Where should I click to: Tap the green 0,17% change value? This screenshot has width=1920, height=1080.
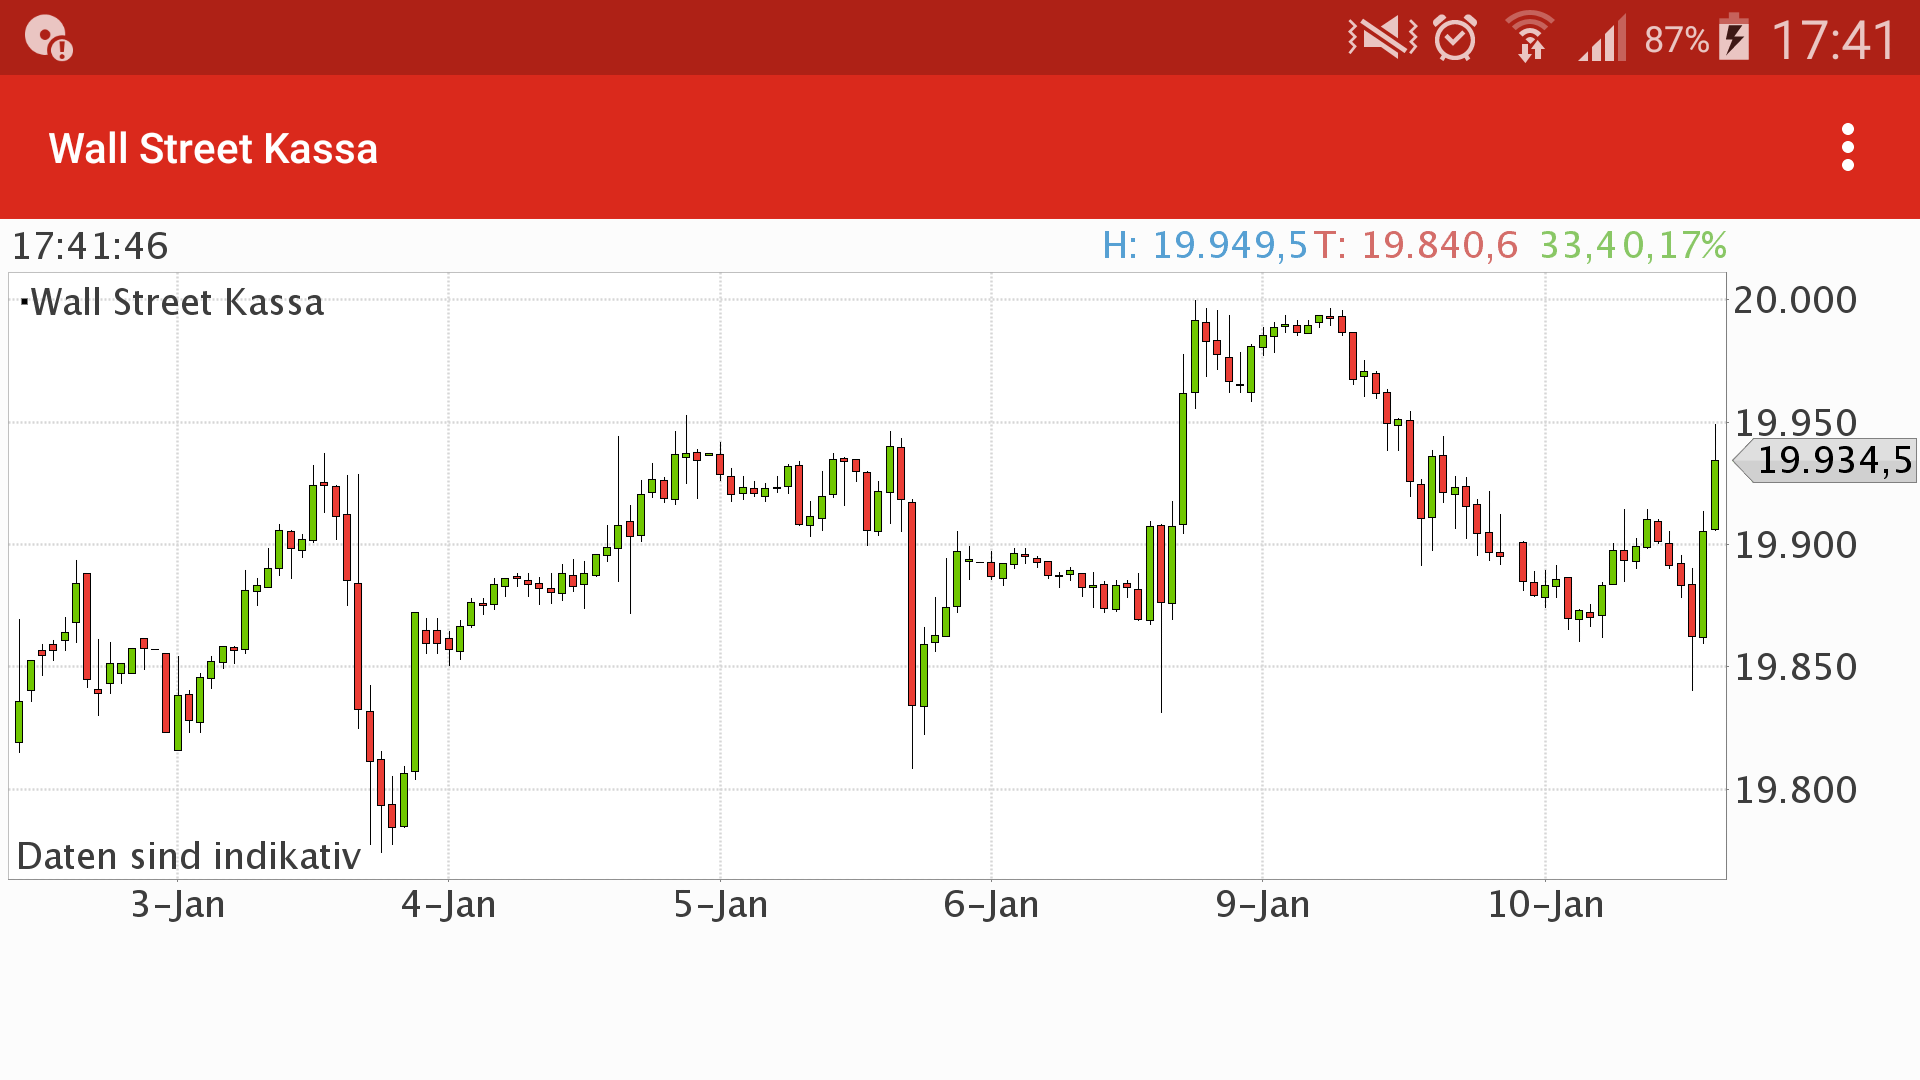tap(1674, 245)
